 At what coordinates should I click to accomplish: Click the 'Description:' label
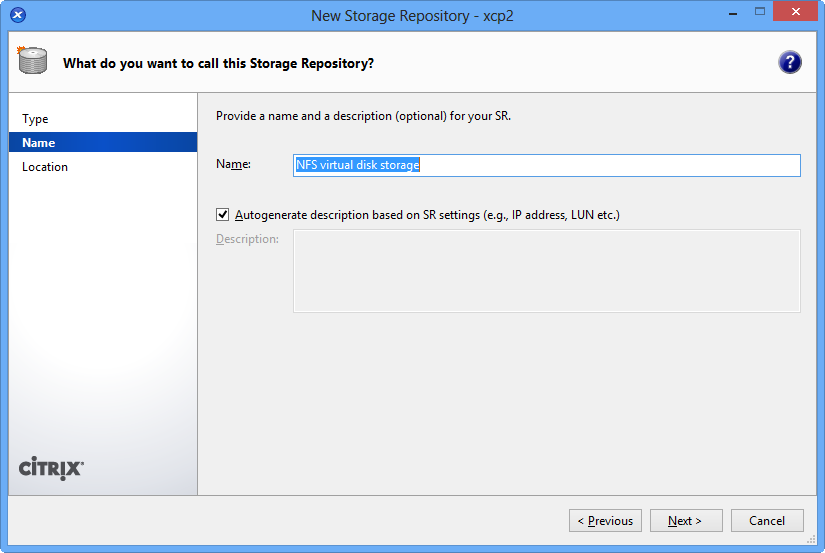click(247, 239)
